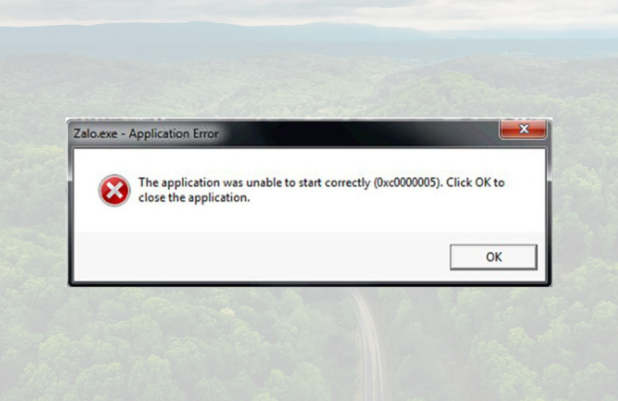This screenshot has height=401, width=618.
Task: Select the dark empty title bar area
Action: pyautogui.click(x=355, y=134)
